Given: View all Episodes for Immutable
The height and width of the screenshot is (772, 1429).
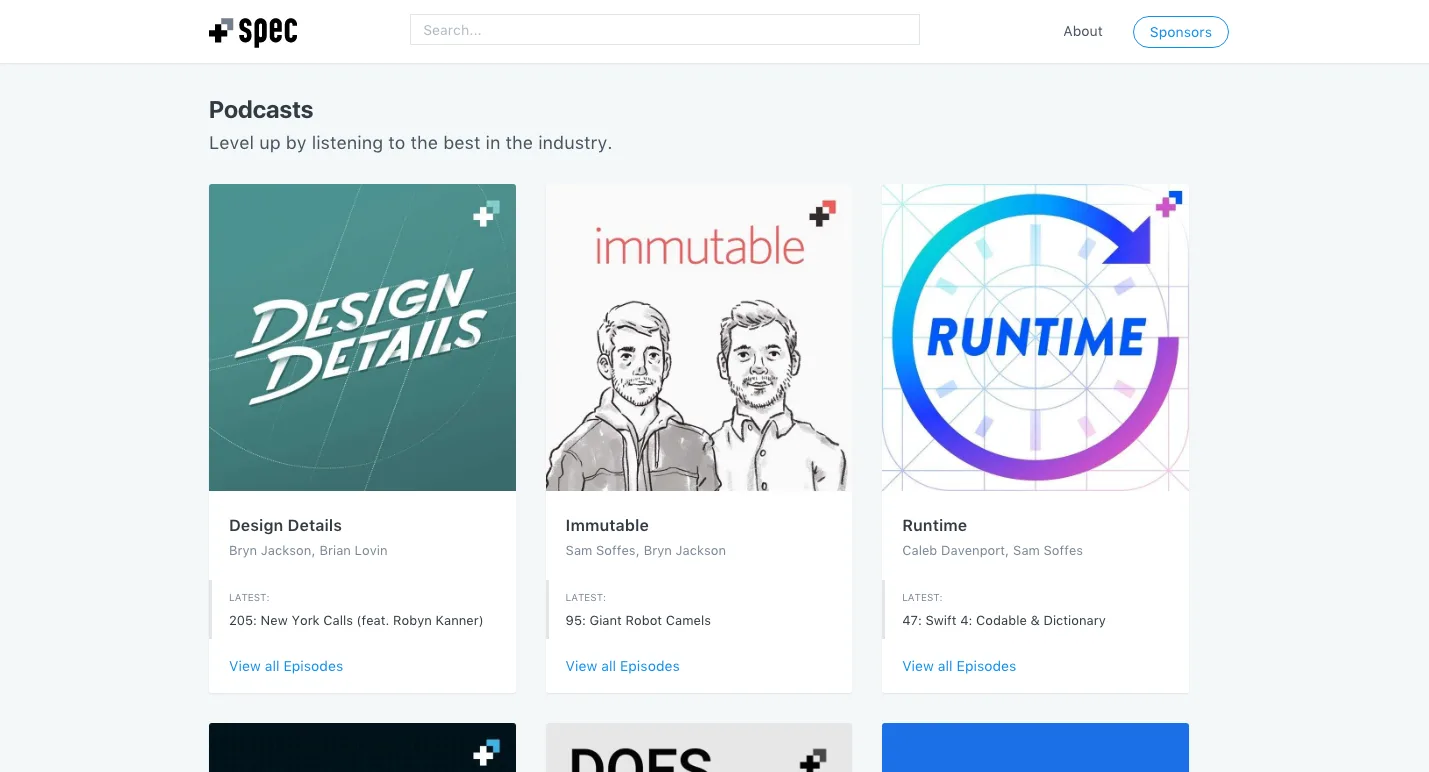Looking at the screenshot, I should (x=622, y=666).
